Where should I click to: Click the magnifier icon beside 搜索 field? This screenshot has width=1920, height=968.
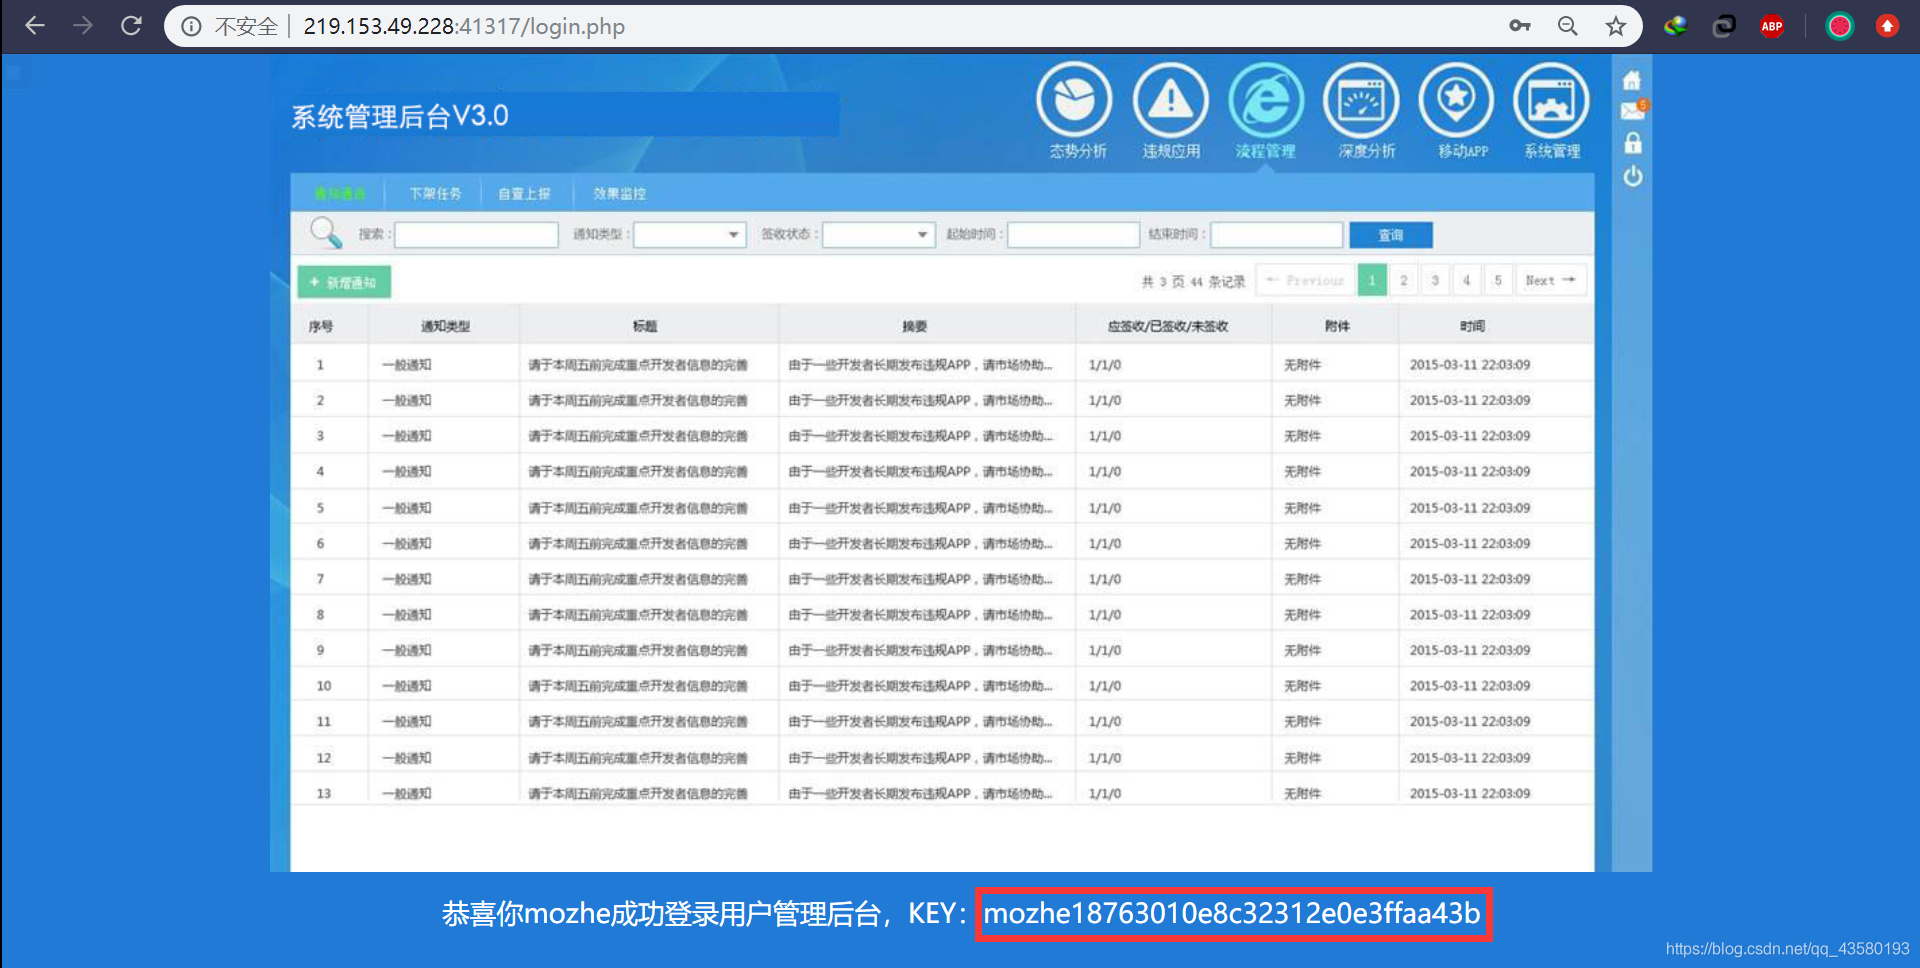point(326,232)
